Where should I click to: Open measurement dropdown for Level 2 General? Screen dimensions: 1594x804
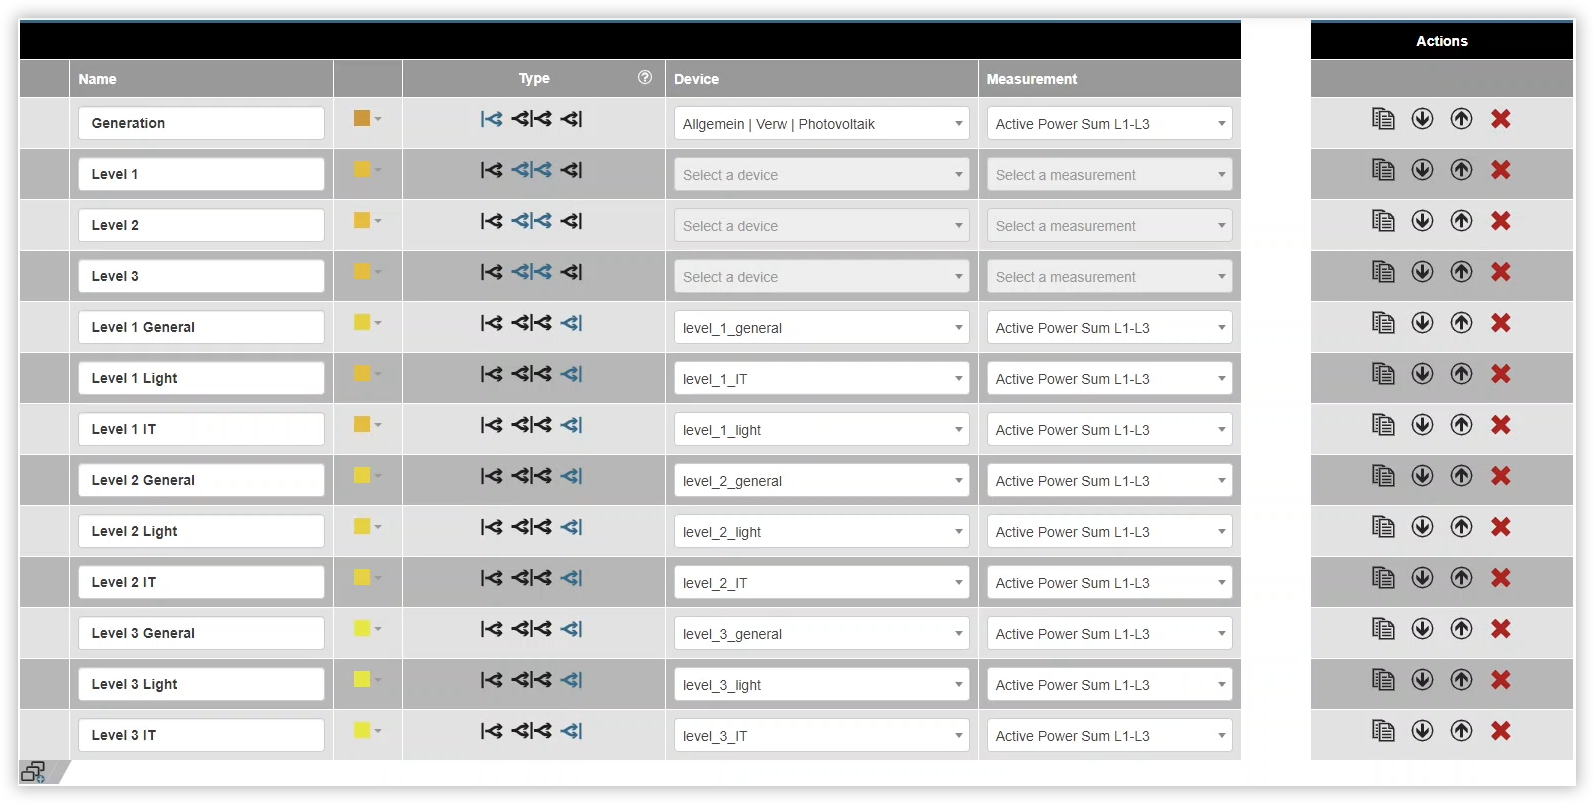pos(1109,481)
